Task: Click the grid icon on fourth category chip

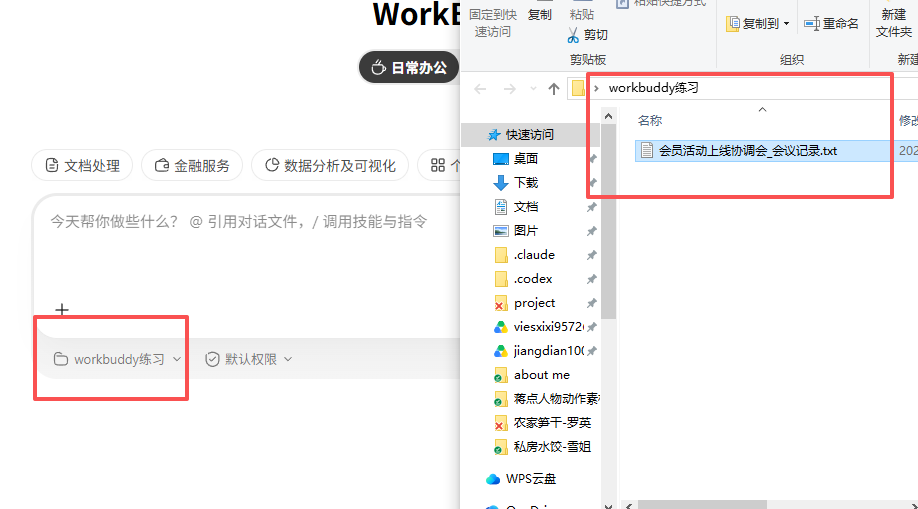Action: point(438,166)
